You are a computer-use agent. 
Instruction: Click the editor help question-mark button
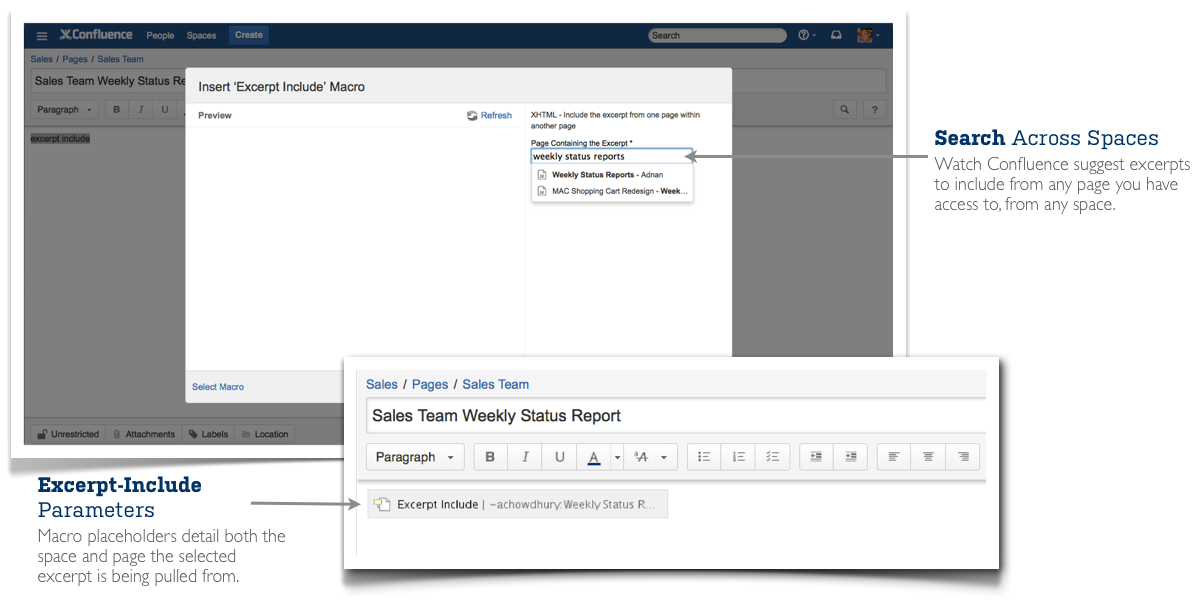(875, 110)
